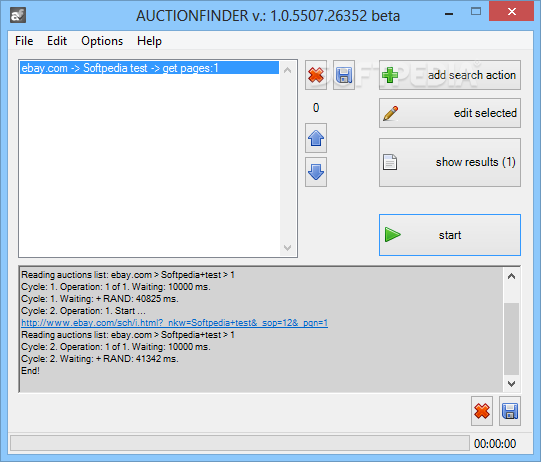Click log line 'Cycle: 2. Waiting: + RAND: 41342 ms.'
541x462 pixels.
click(x=100, y=359)
